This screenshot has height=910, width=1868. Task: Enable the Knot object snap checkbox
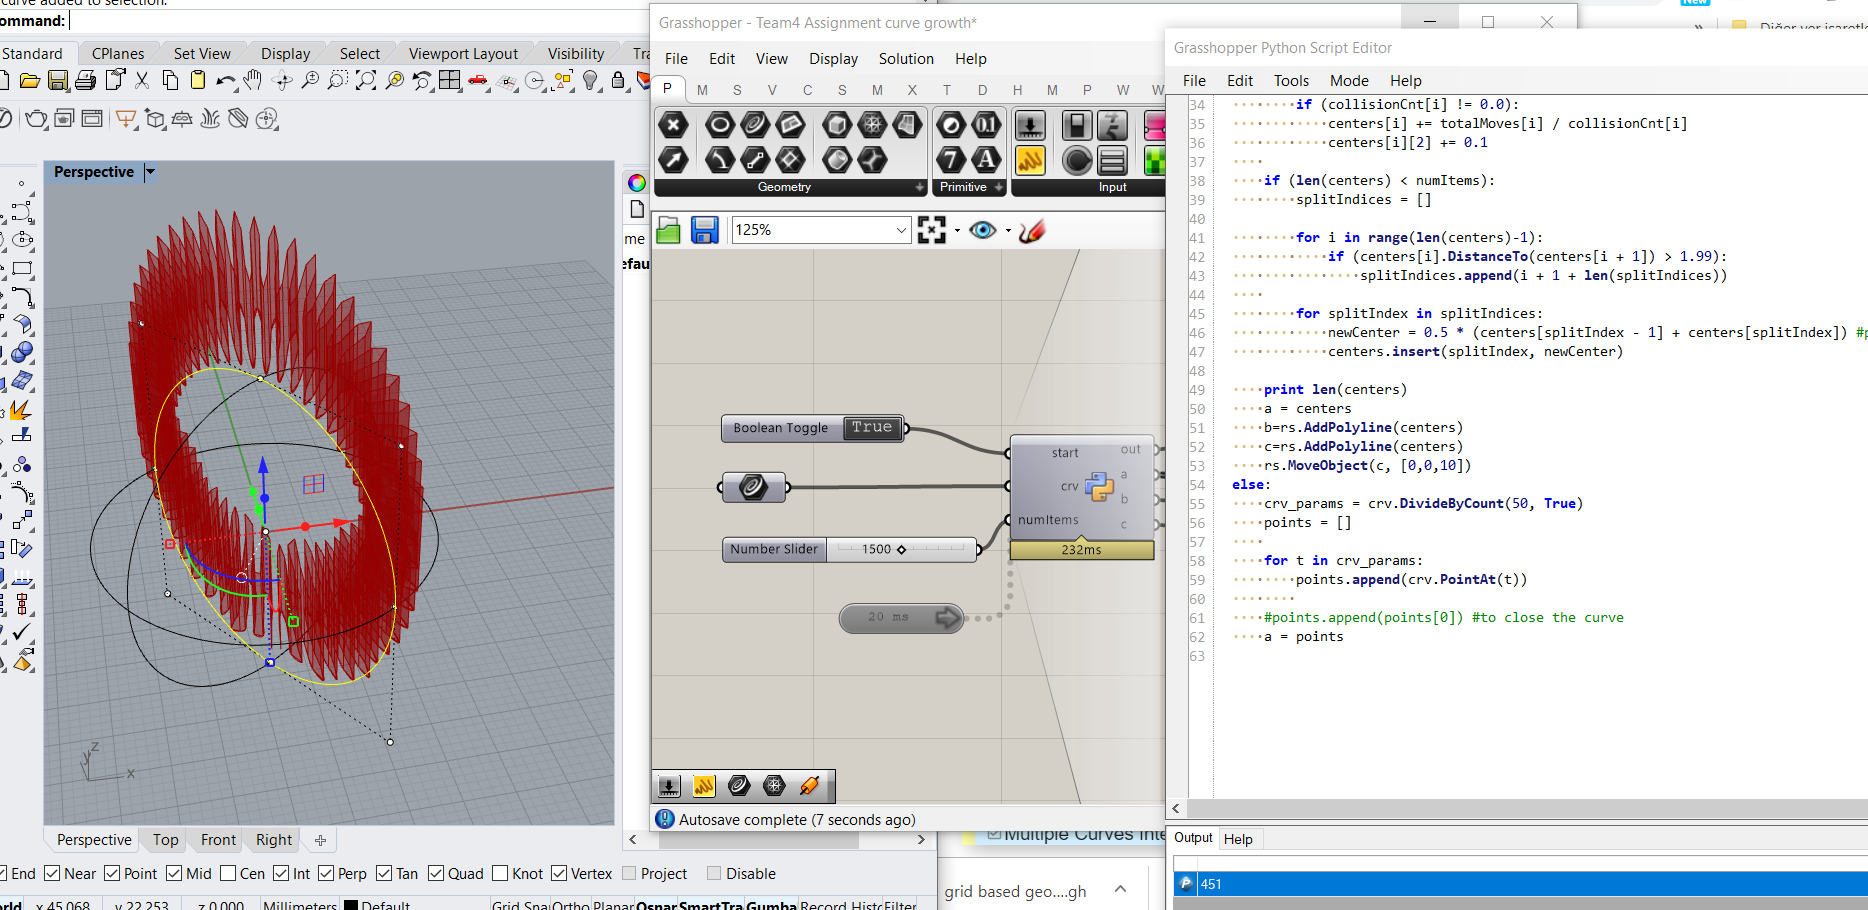pyautogui.click(x=501, y=874)
